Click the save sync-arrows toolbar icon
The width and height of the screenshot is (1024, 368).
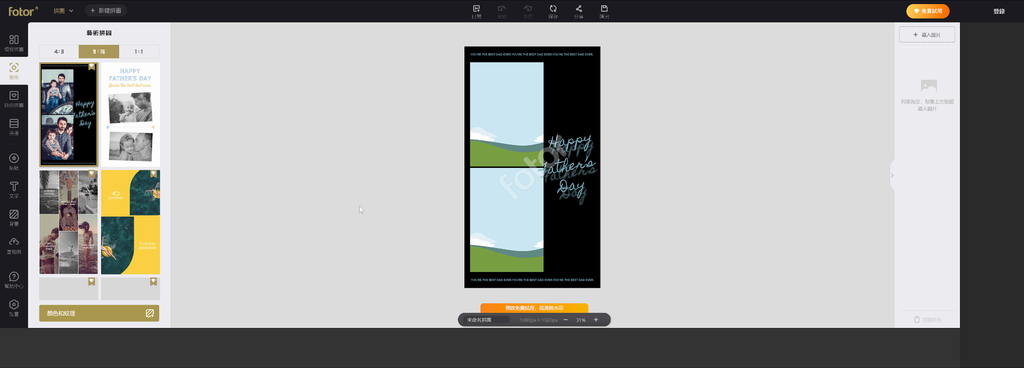(x=553, y=11)
